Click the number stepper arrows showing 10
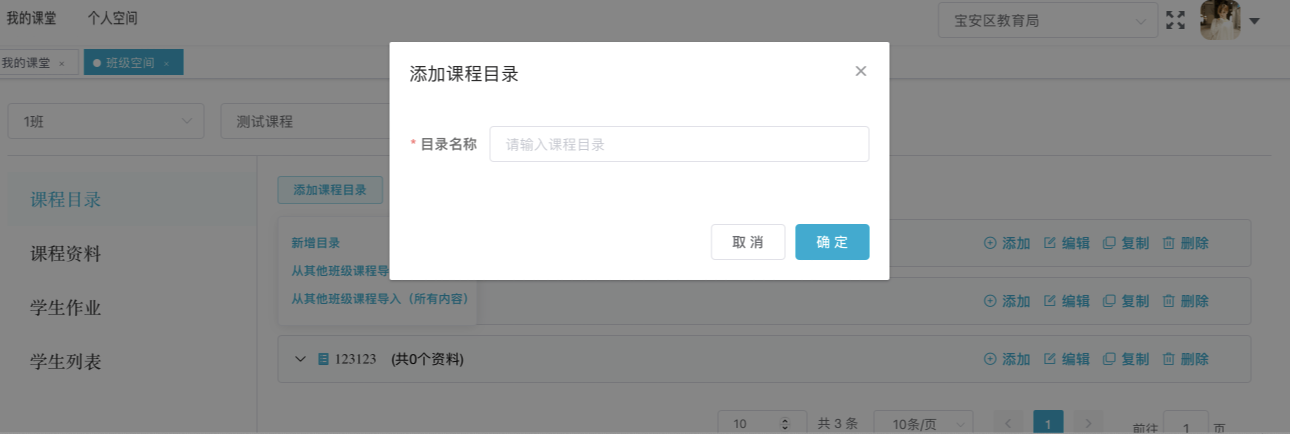 [x=785, y=424]
